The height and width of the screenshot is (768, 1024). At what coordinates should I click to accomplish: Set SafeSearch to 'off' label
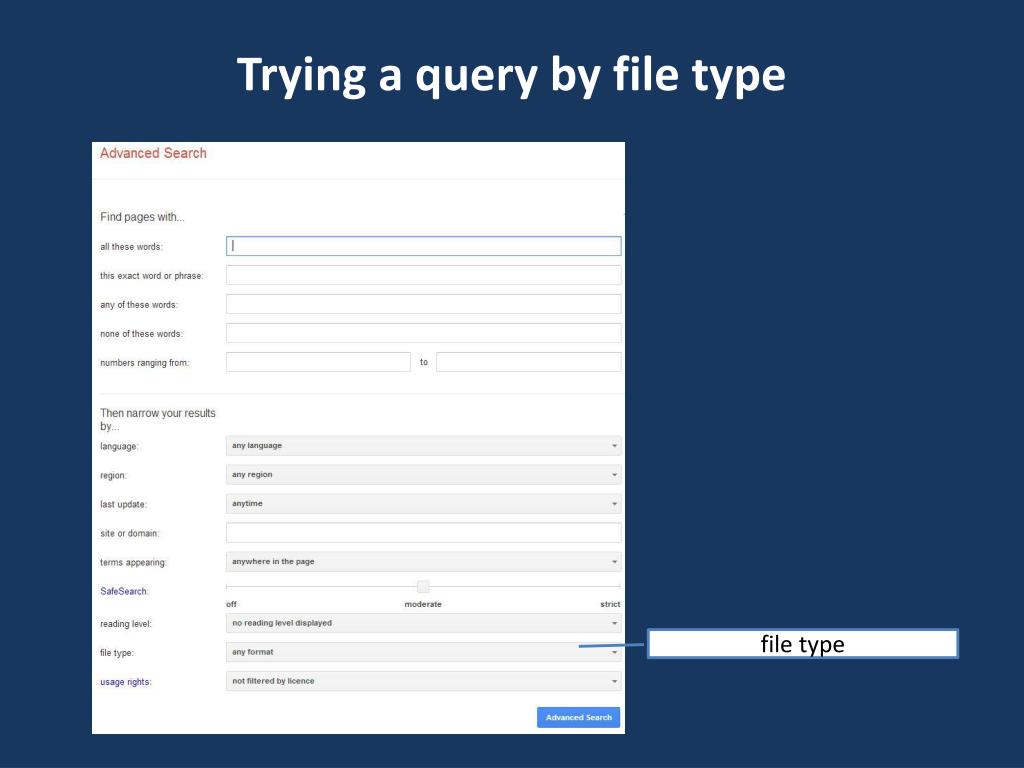231,604
